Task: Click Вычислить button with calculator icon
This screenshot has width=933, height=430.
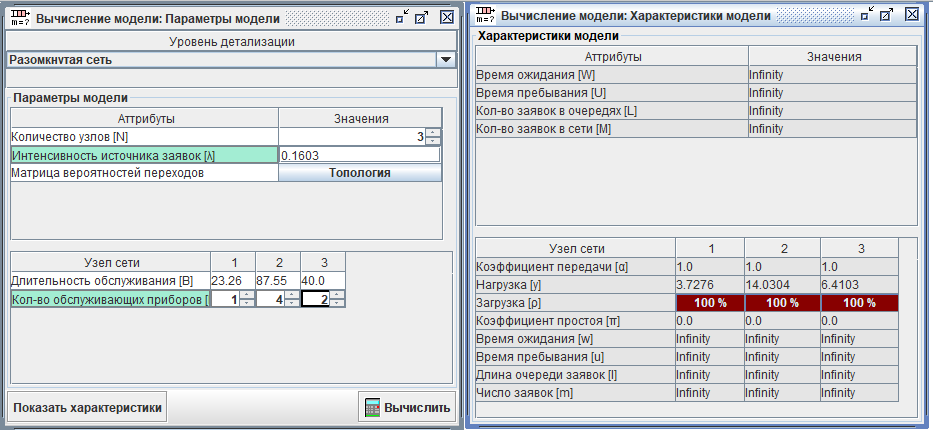Action: tap(408, 408)
